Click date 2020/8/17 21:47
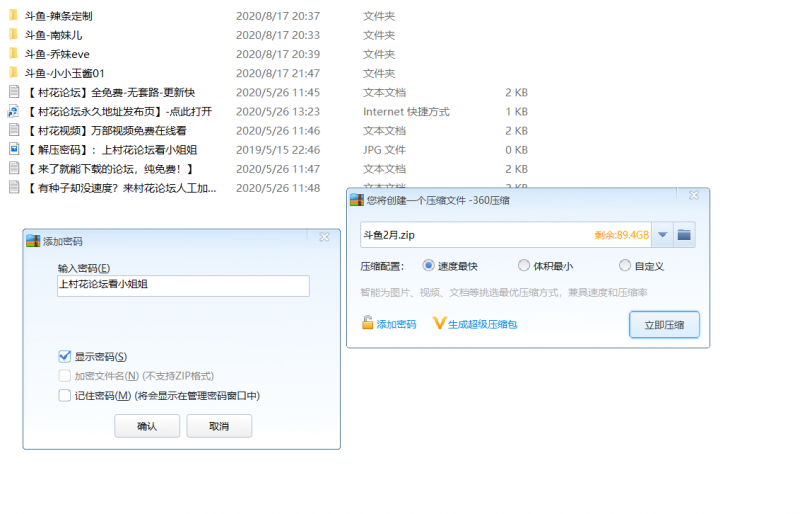Viewport: 800px width, 514px height. coord(278,73)
